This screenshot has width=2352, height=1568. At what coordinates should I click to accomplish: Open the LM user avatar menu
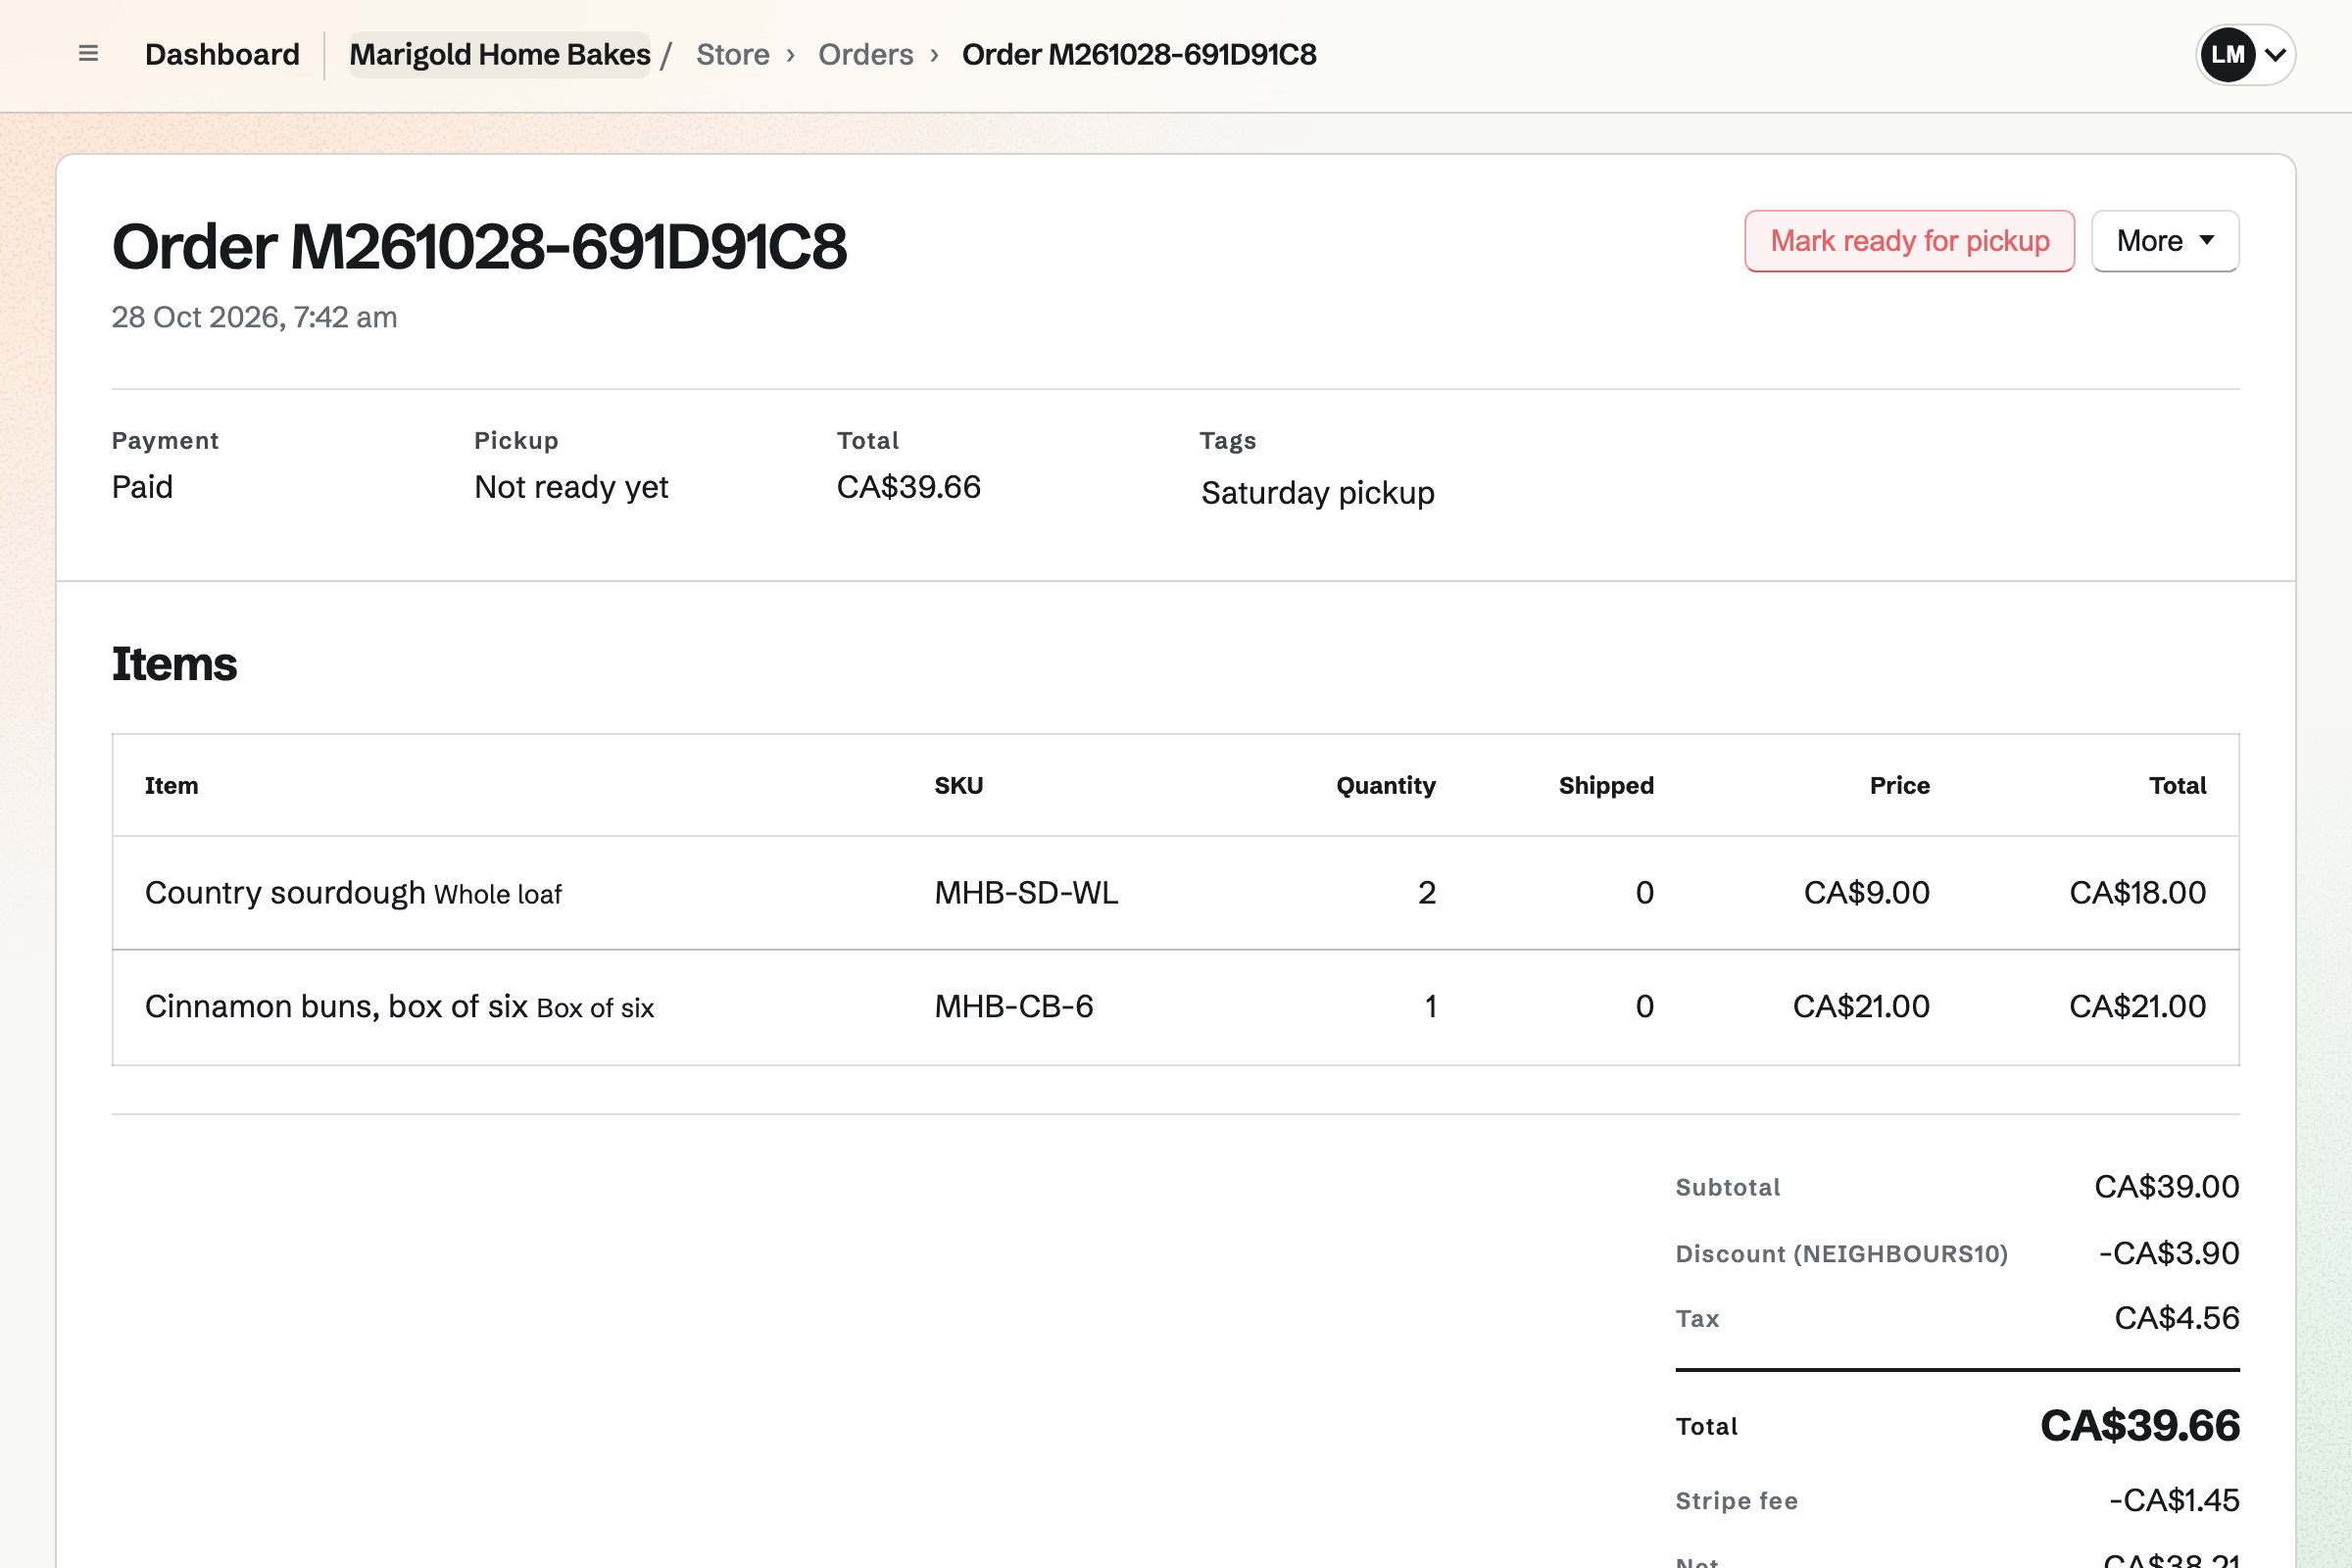[x=2245, y=54]
